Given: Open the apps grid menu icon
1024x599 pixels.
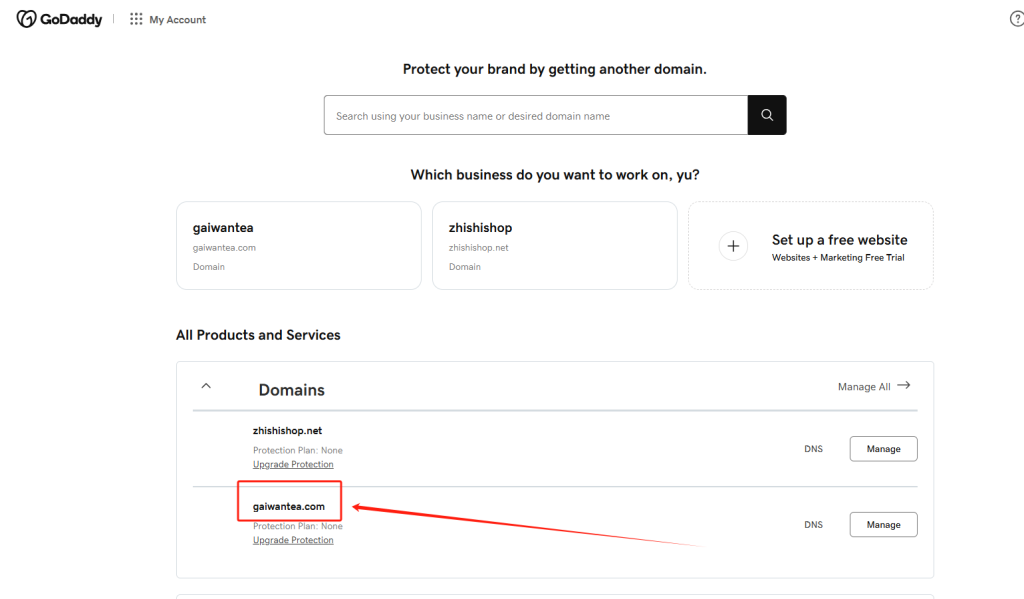Looking at the screenshot, I should (x=136, y=19).
